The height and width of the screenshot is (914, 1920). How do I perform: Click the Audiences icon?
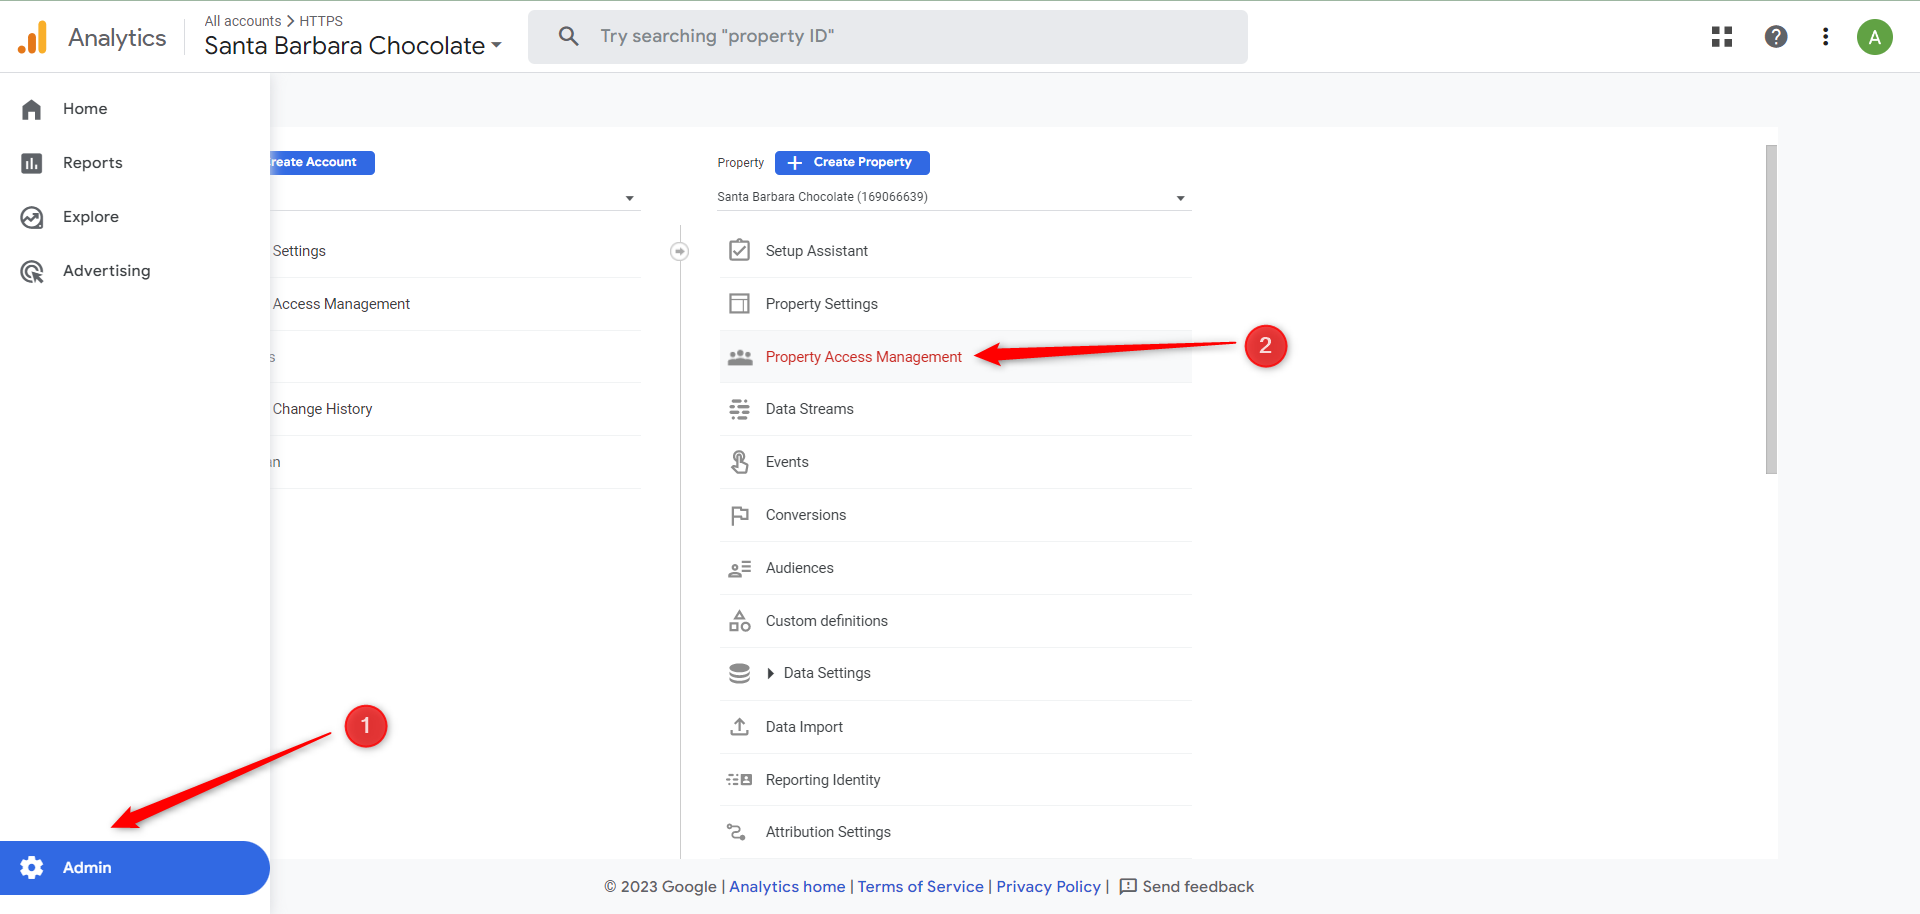pyautogui.click(x=739, y=568)
